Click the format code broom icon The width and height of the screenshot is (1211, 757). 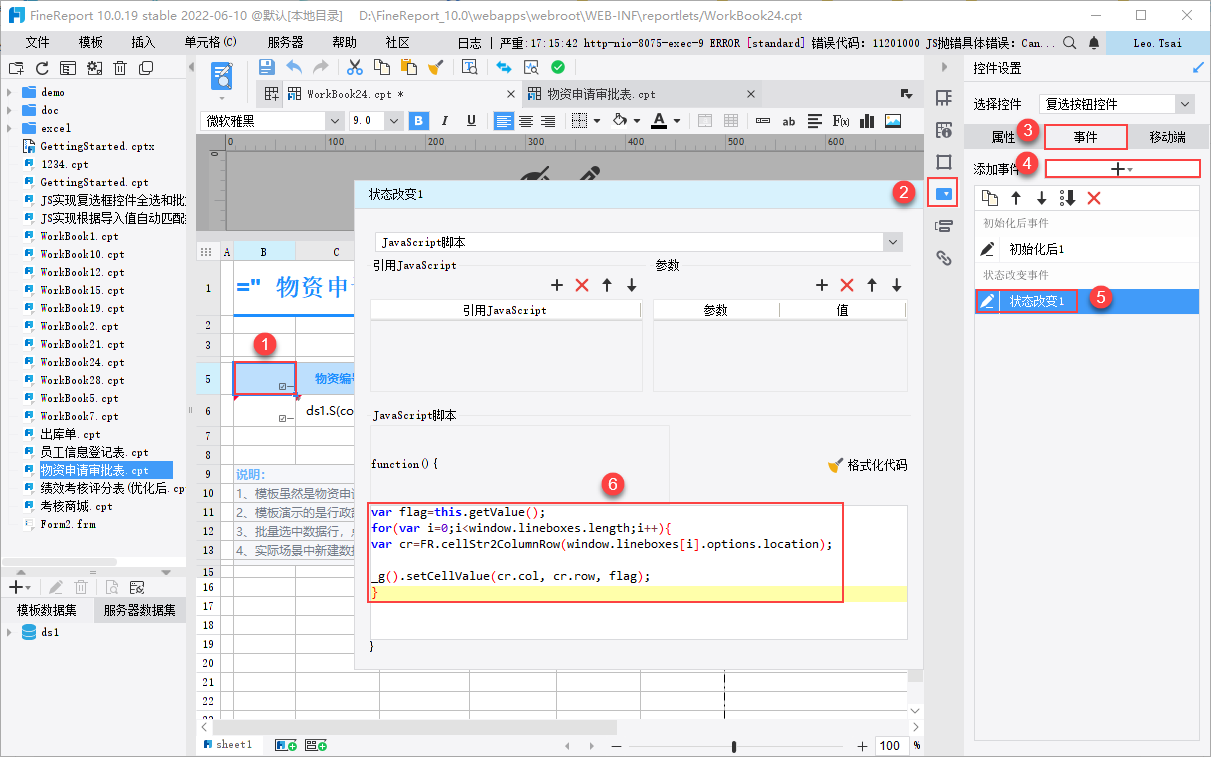(836, 465)
